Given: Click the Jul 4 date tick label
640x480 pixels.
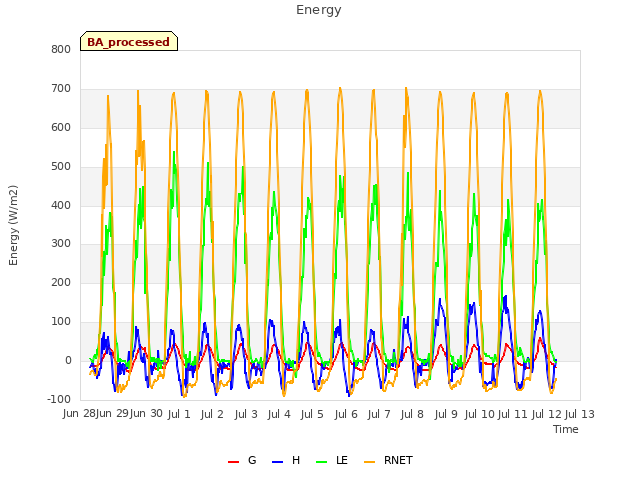Looking at the screenshot, I should (x=279, y=414).
